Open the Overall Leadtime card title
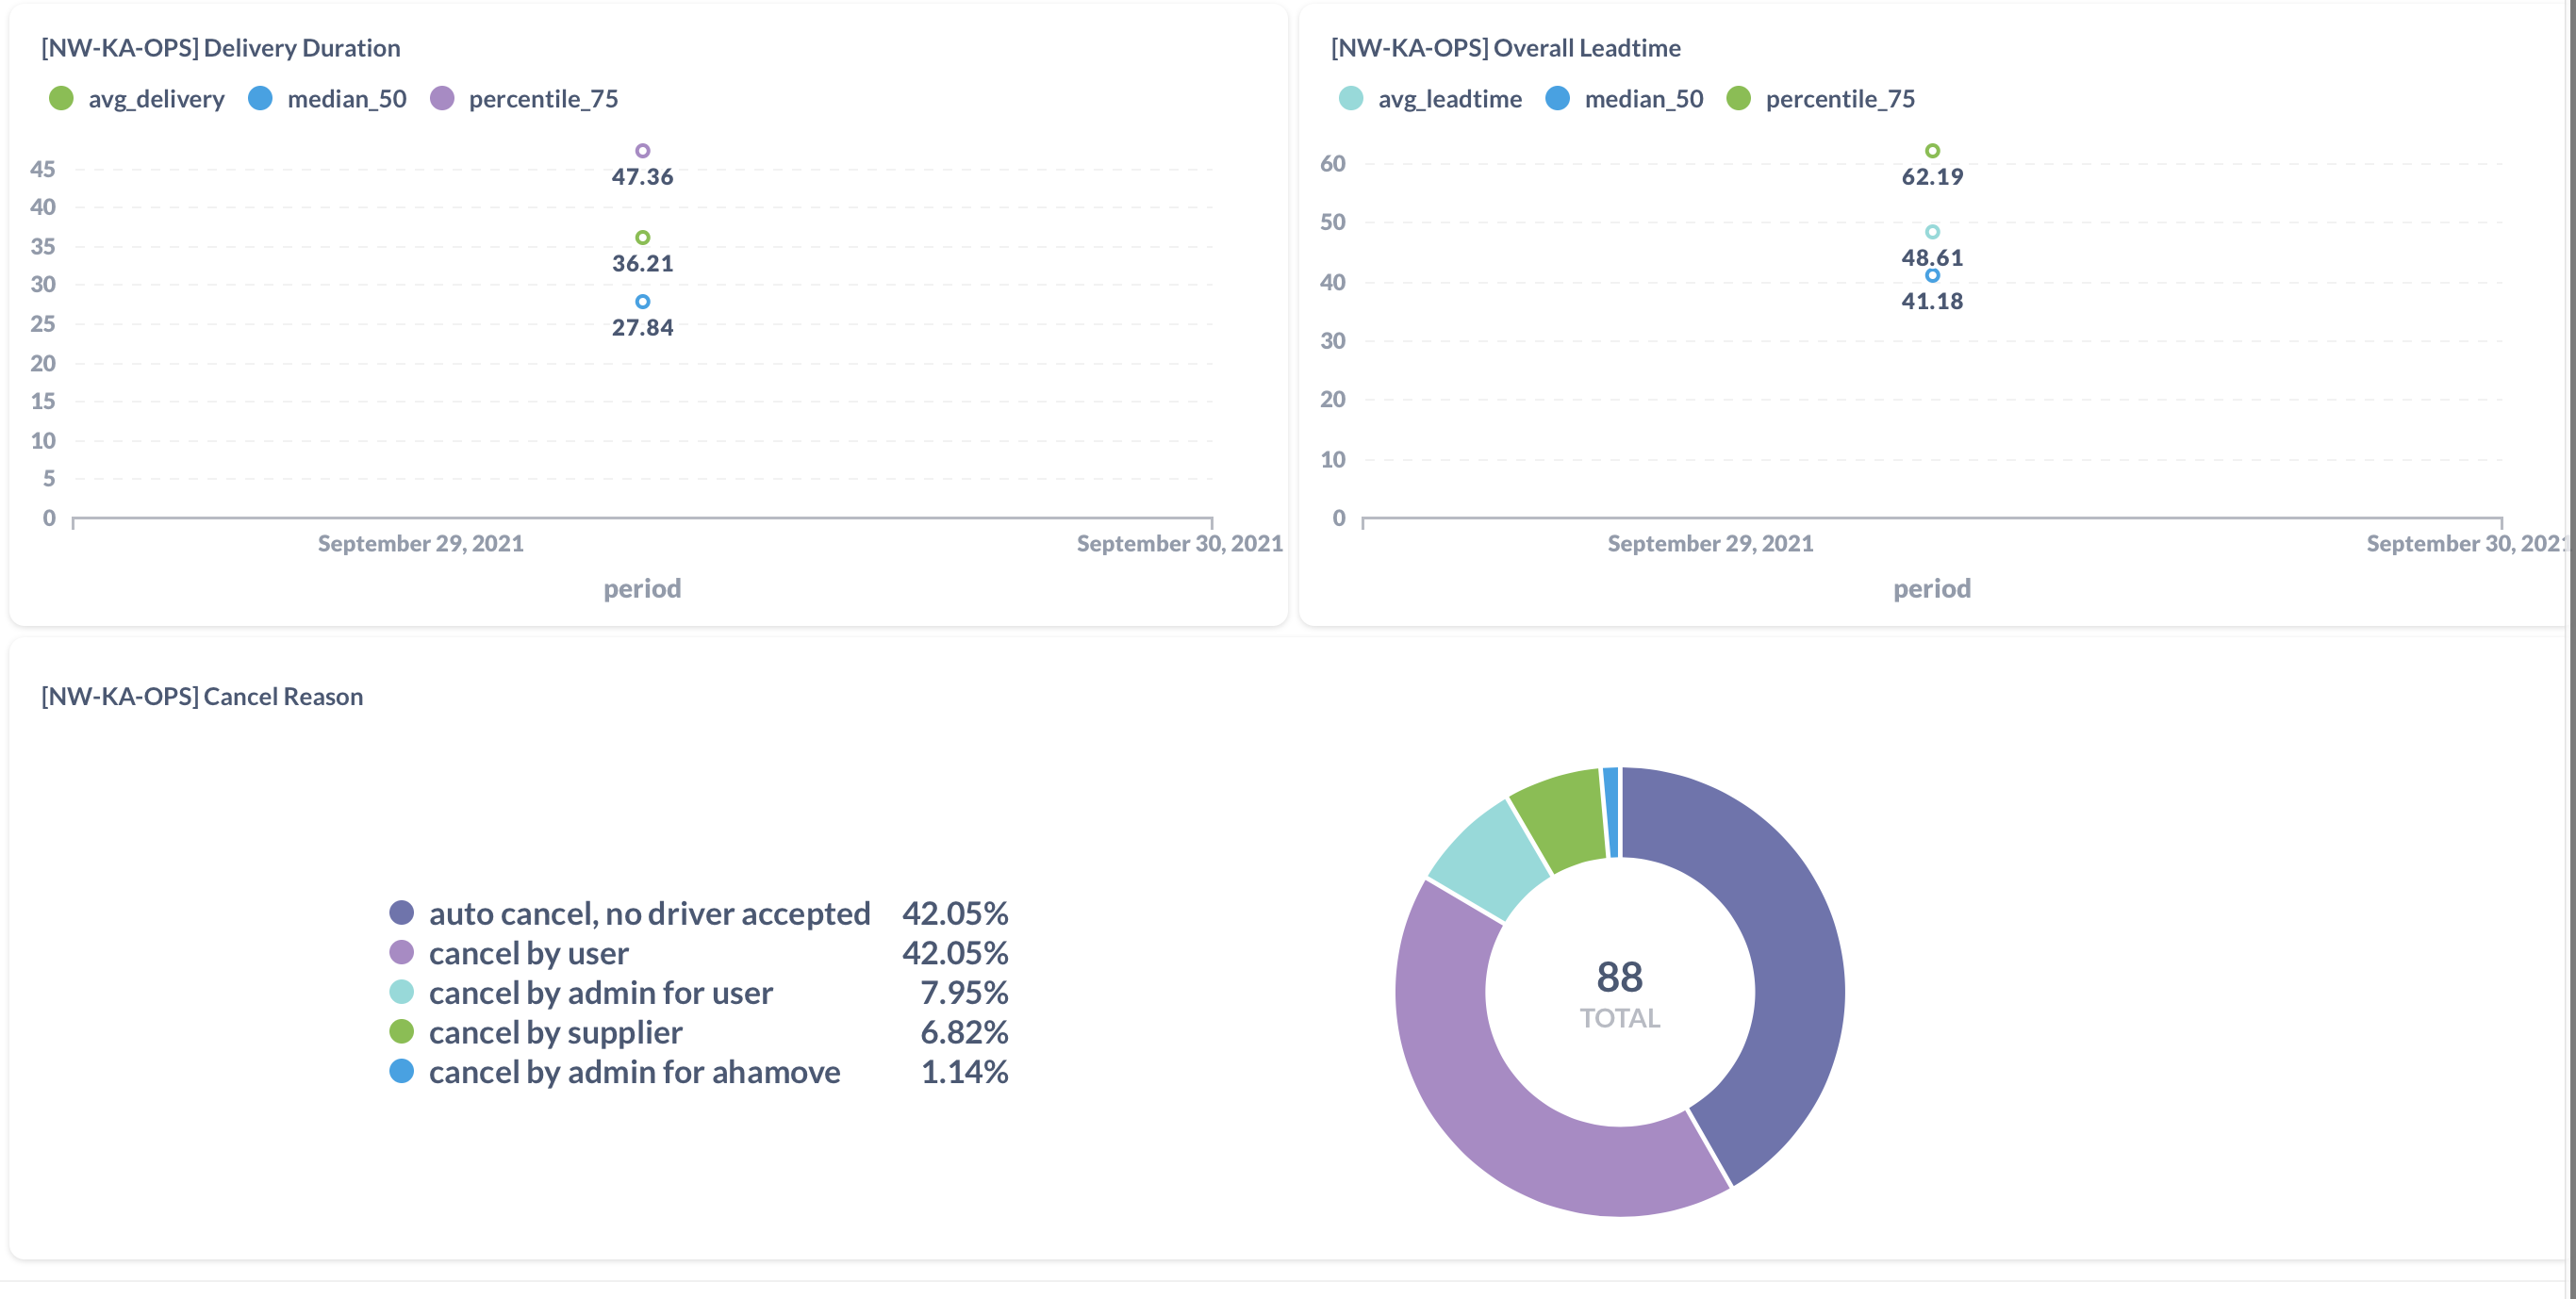 (x=1505, y=47)
